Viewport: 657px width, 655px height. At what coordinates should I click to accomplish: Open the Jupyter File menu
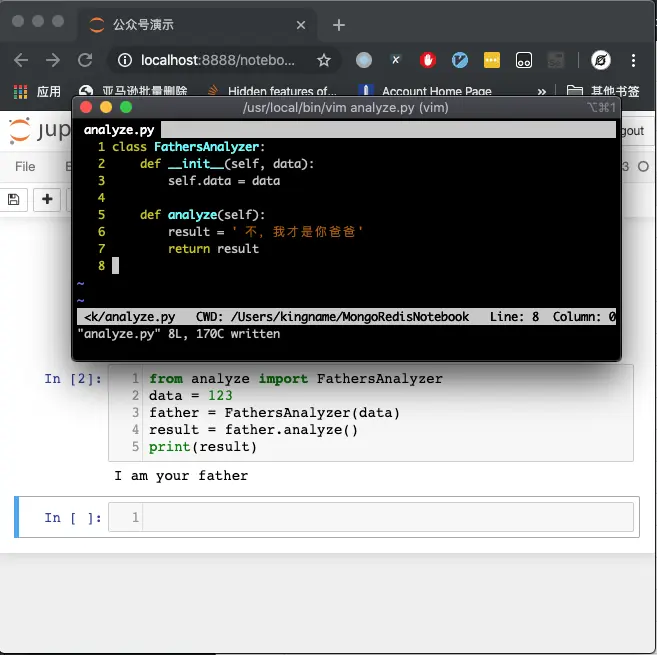pos(25,167)
